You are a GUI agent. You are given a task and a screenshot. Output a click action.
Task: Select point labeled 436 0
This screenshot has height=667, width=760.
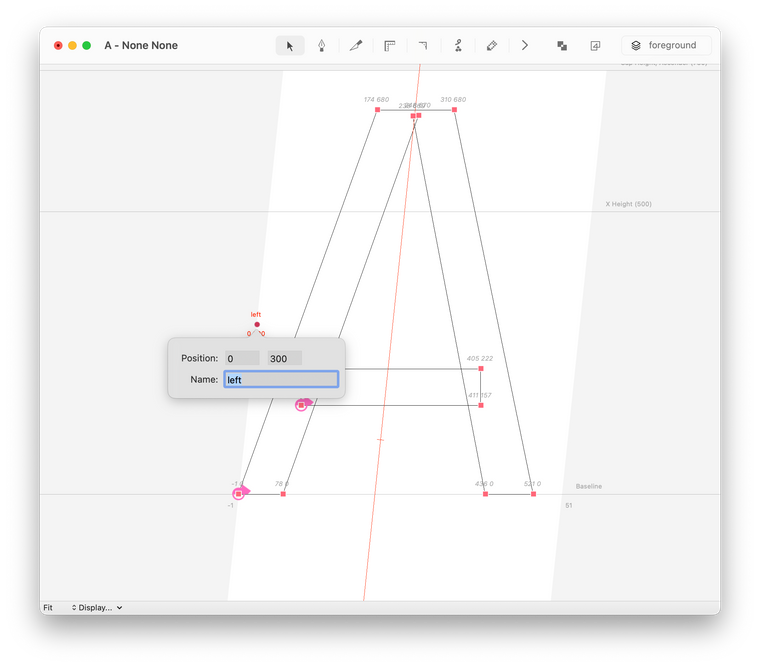point(485,494)
